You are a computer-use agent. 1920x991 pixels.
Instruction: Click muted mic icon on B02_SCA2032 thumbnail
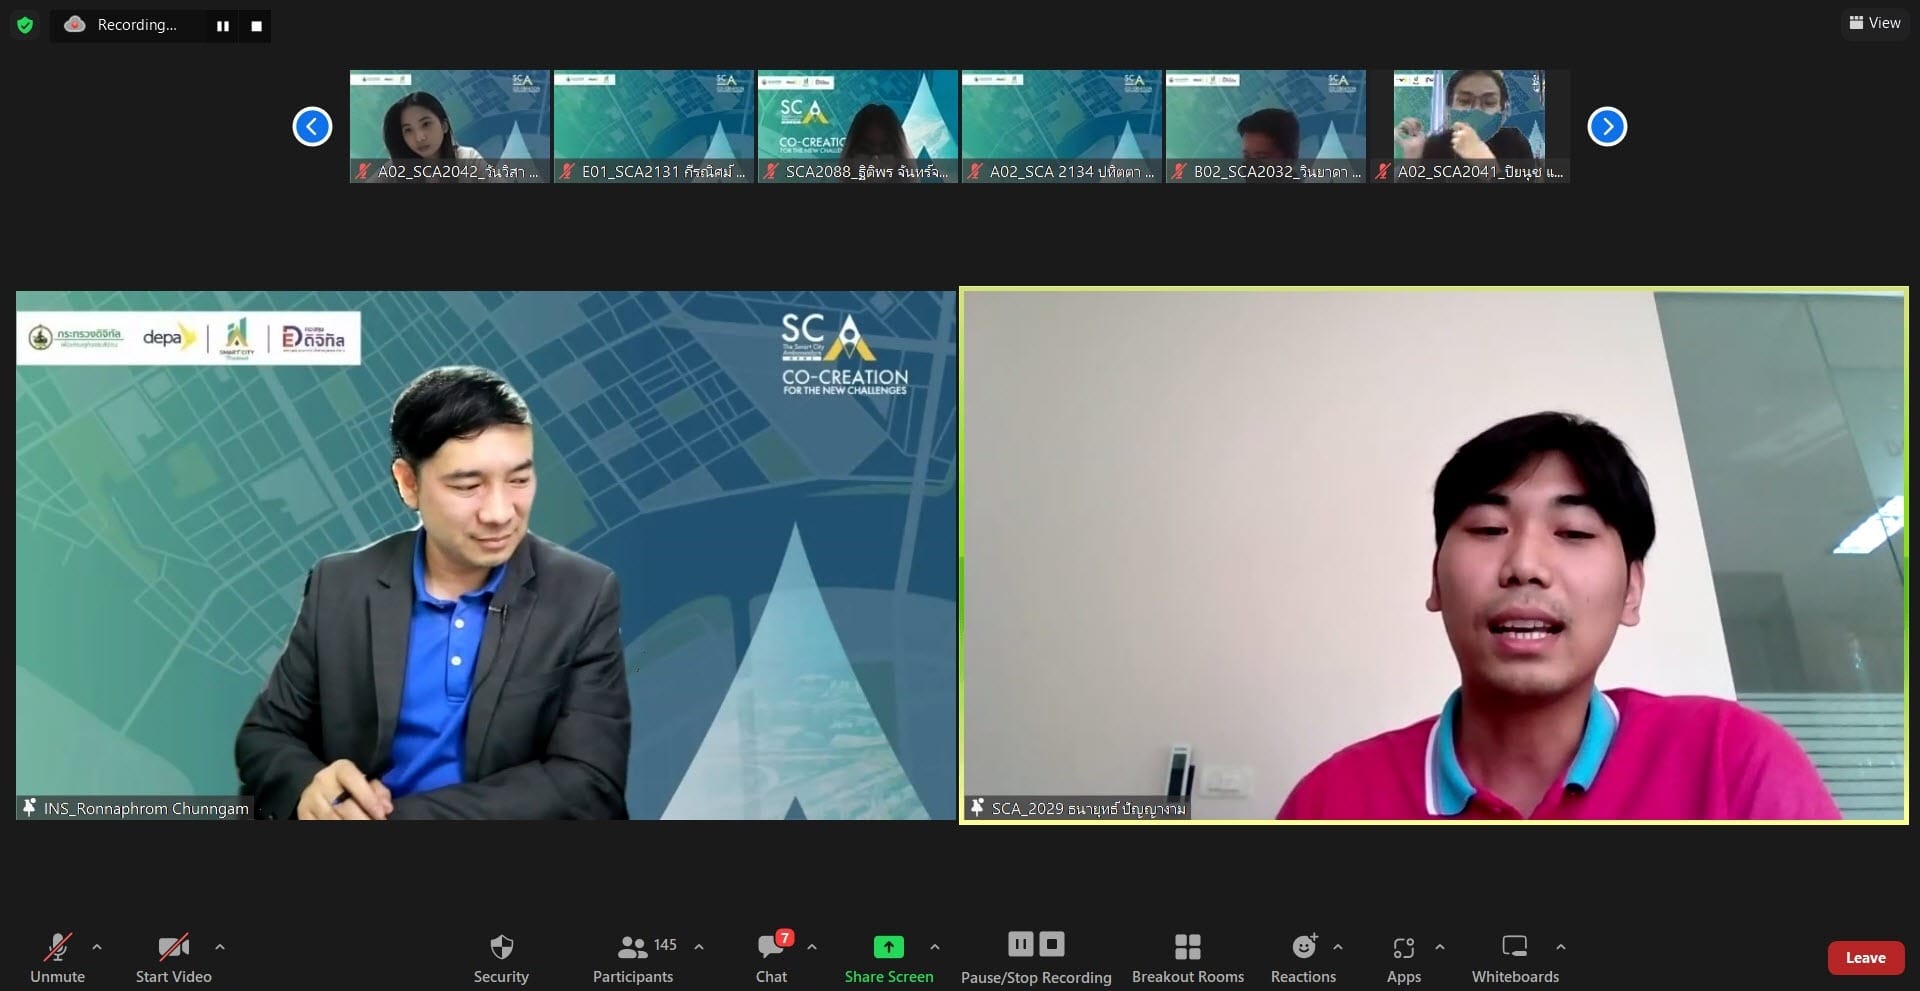point(1180,172)
